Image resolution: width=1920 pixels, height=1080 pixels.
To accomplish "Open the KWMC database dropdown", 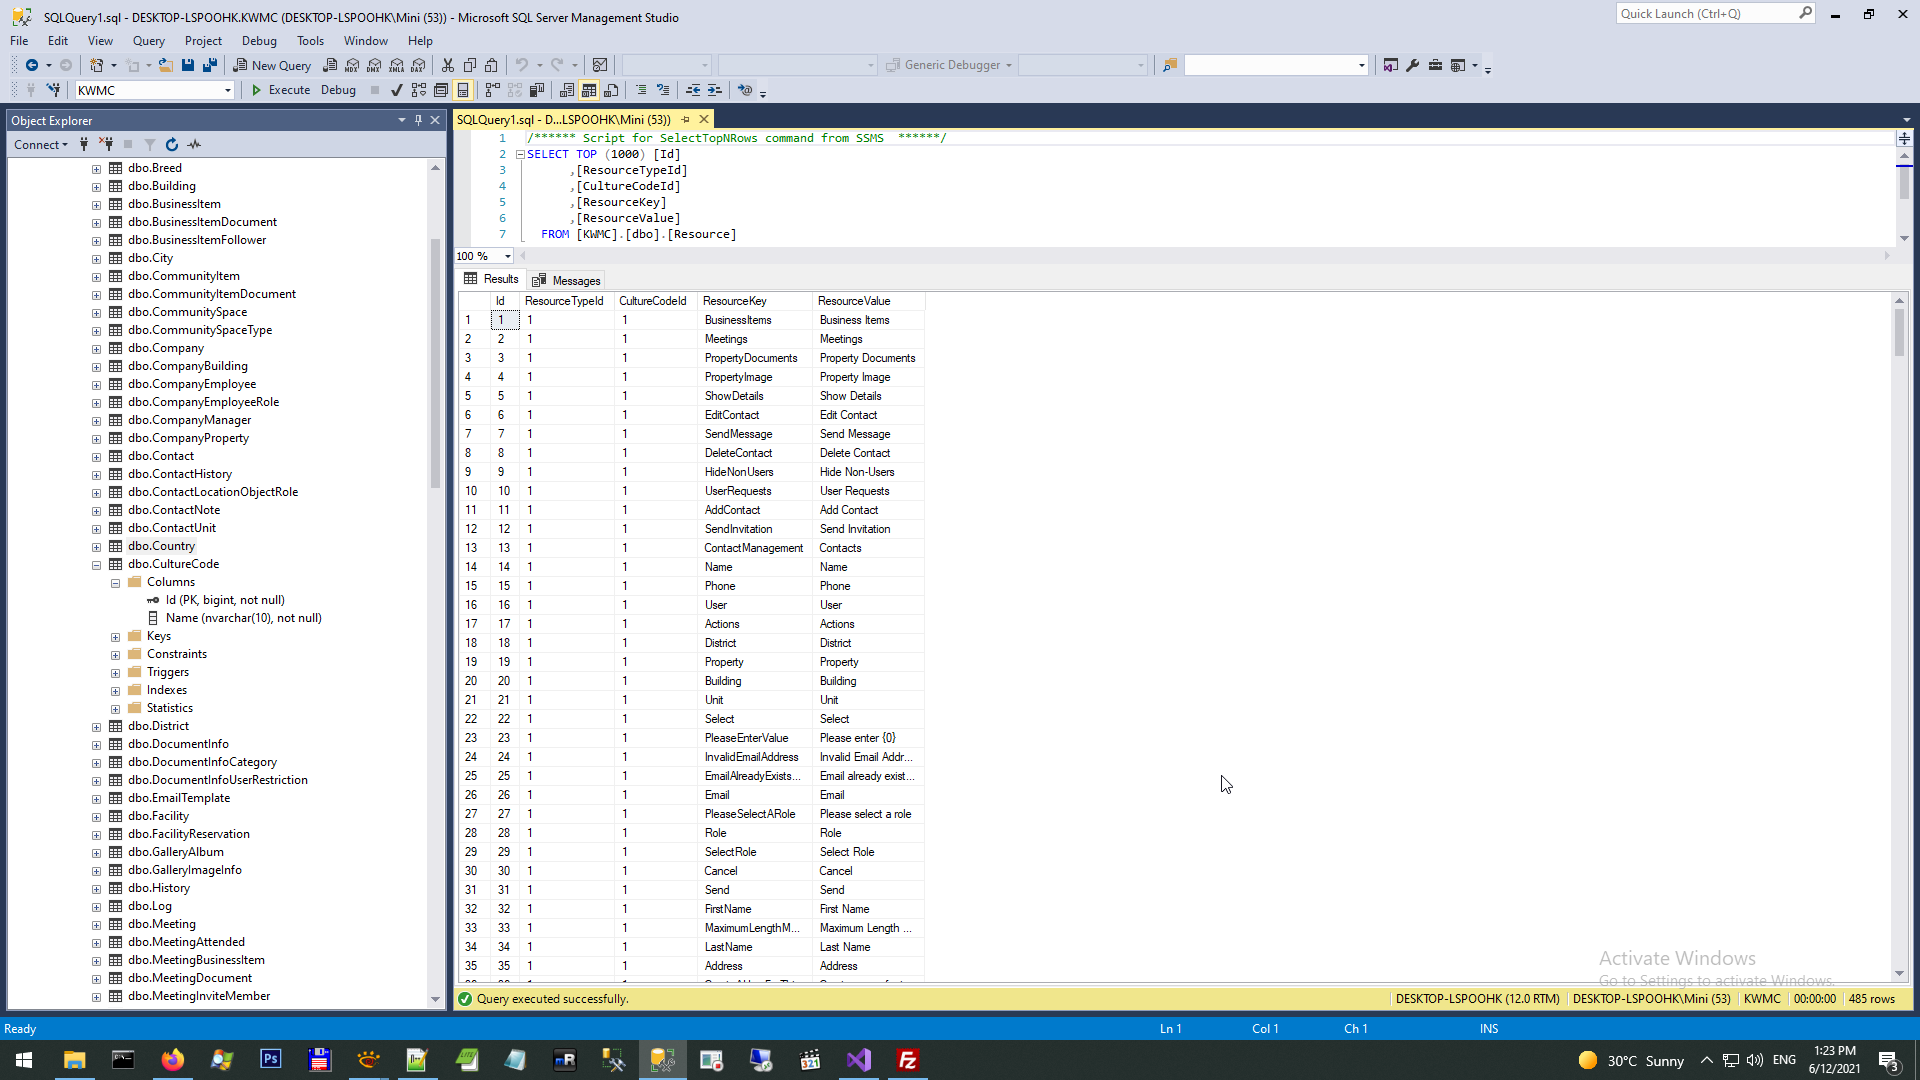I will (x=228, y=90).
